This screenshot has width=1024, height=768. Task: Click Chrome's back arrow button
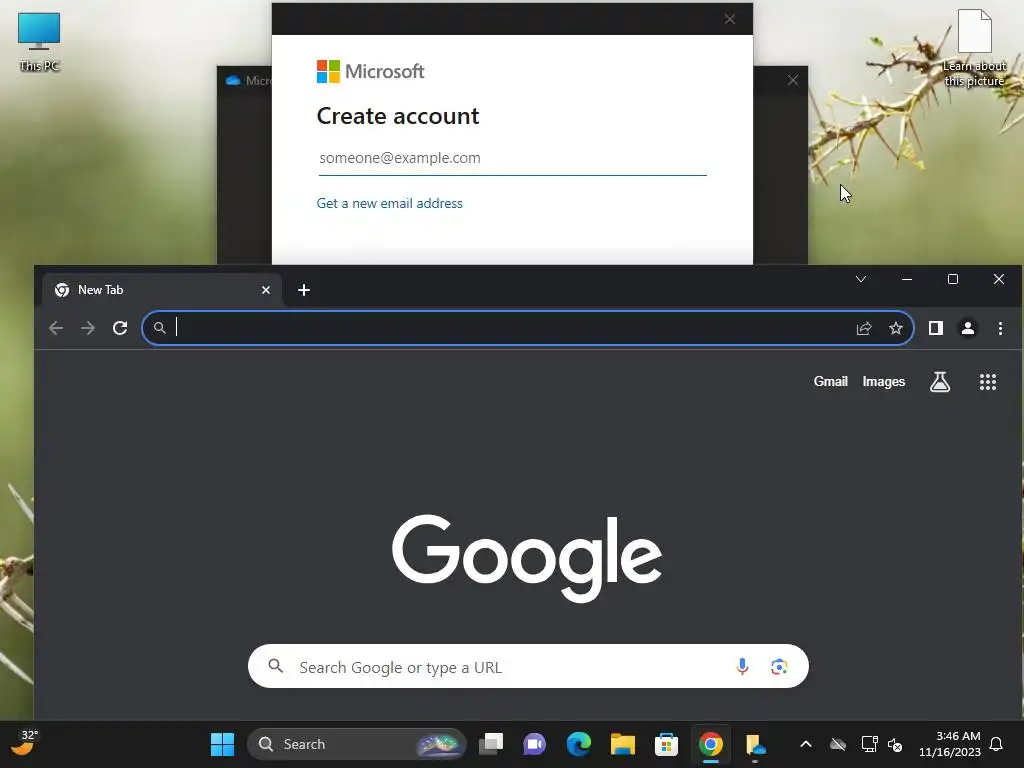point(56,328)
